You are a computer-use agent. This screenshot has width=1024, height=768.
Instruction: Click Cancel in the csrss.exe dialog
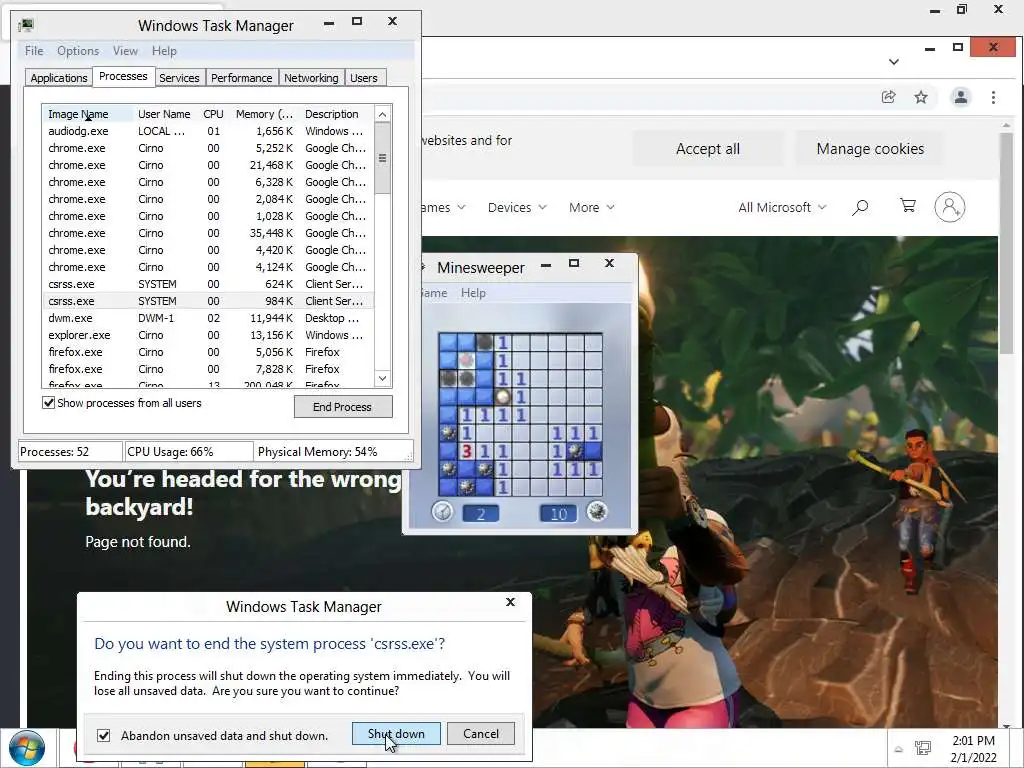coord(481,734)
